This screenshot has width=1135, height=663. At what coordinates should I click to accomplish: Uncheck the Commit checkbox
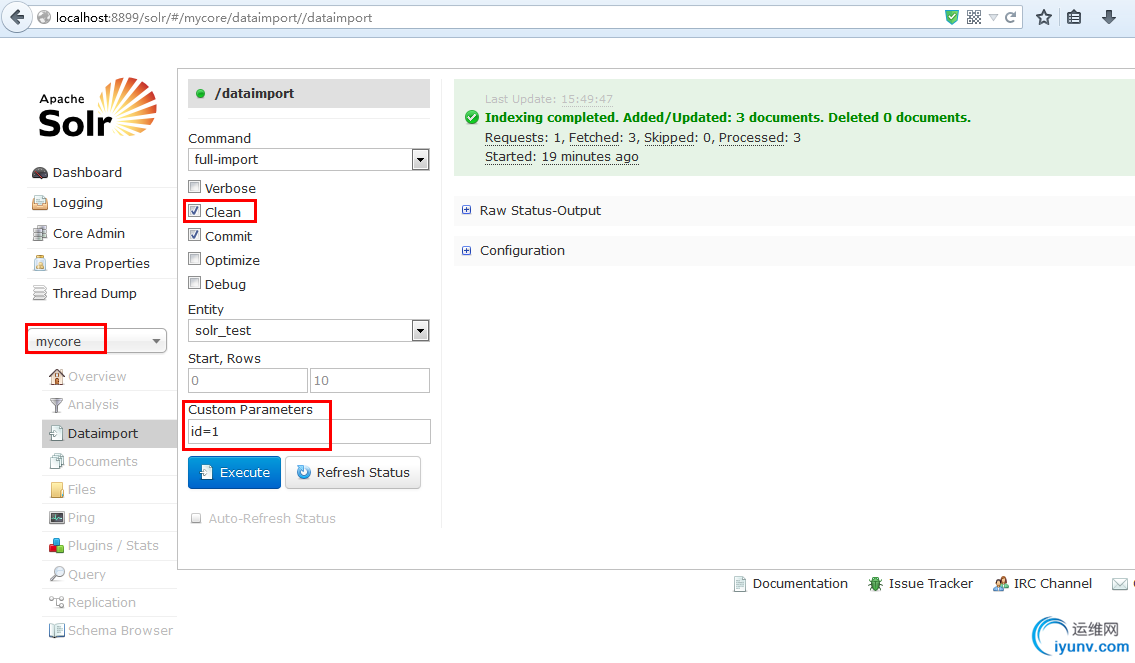(194, 235)
